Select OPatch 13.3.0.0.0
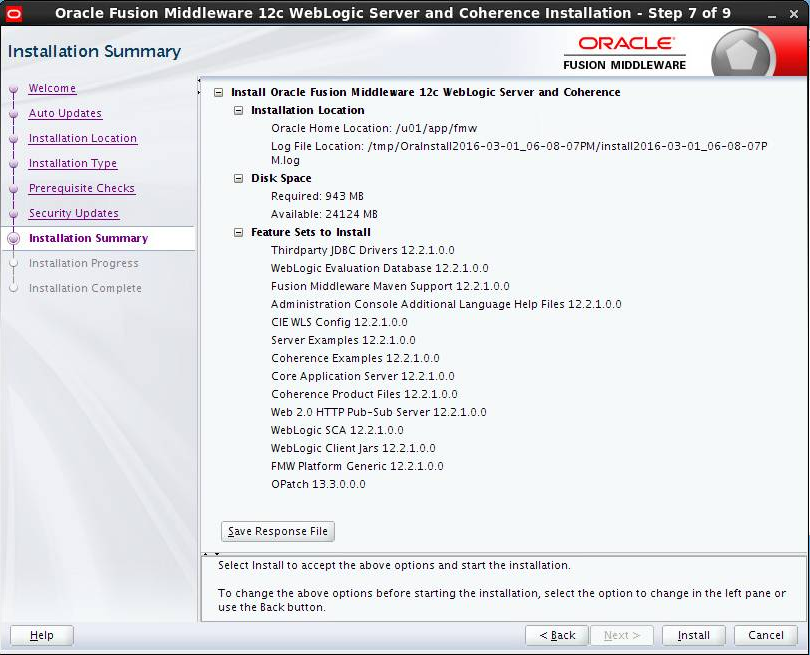This screenshot has height=655, width=810. [318, 485]
